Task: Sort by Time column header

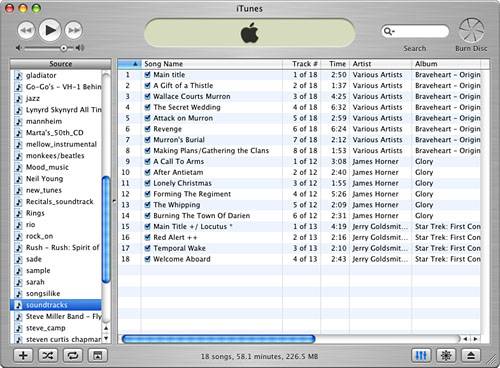Action: [335, 64]
